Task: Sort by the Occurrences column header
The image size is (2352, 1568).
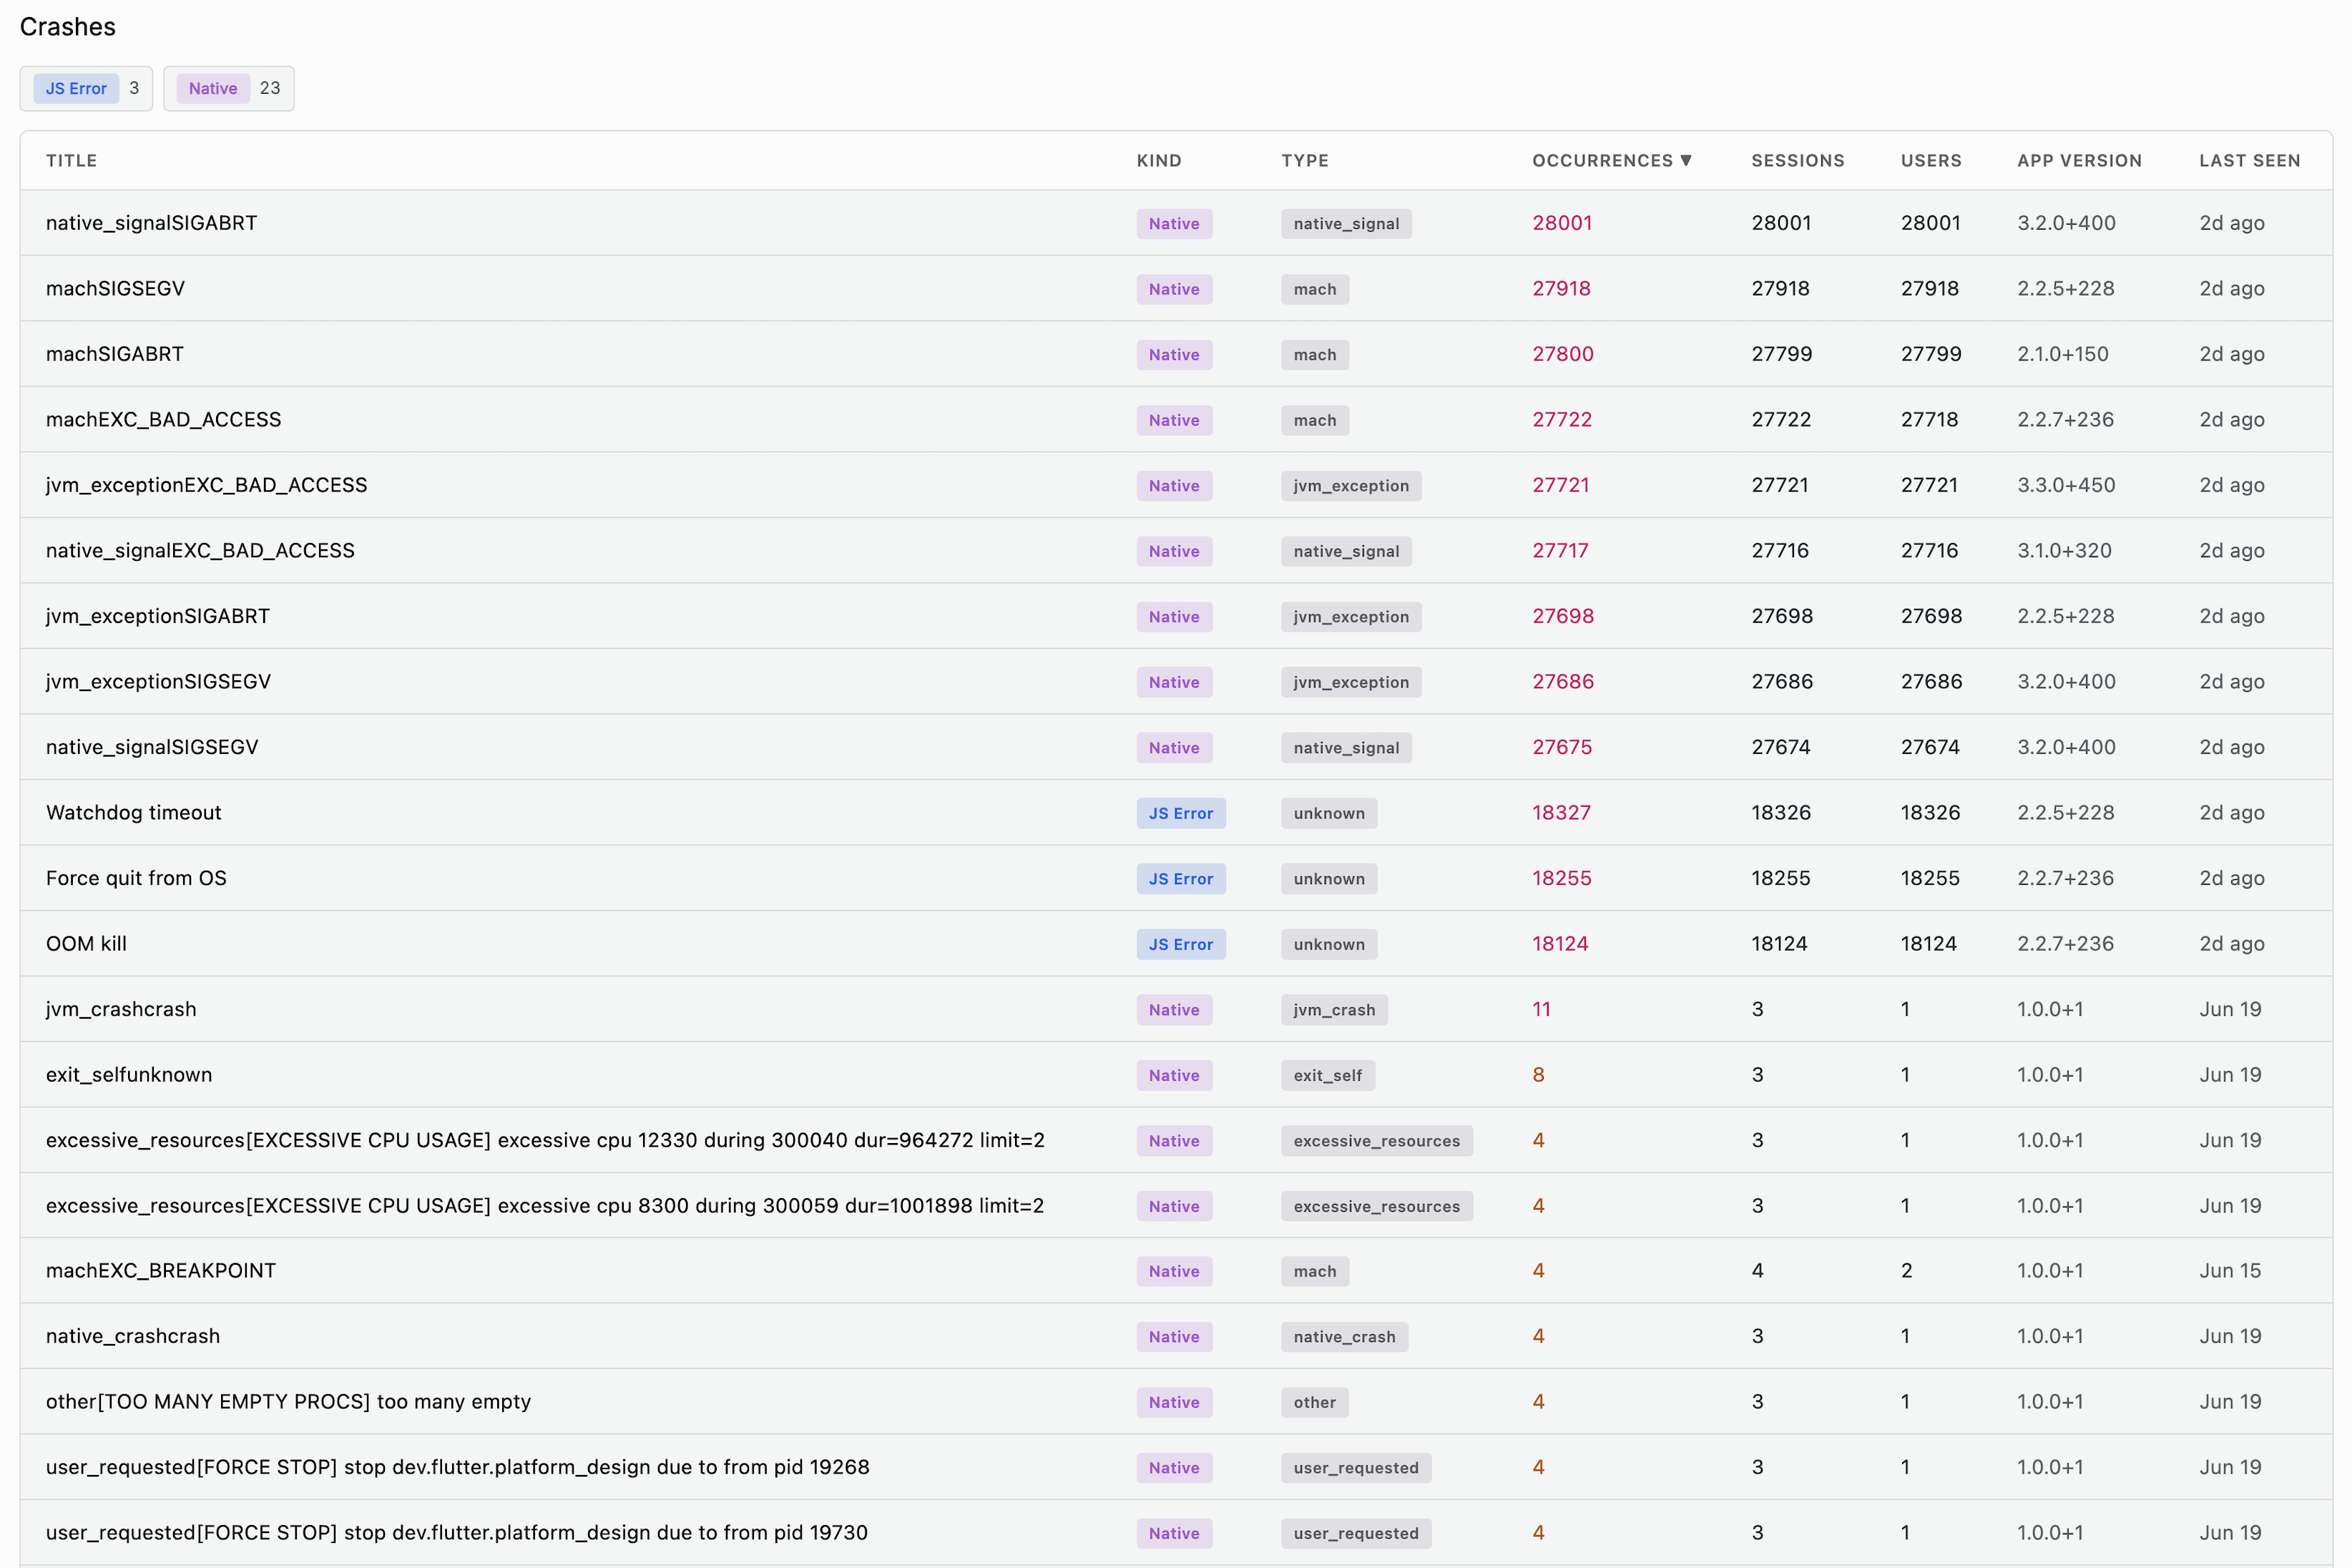Action: (x=1612, y=160)
